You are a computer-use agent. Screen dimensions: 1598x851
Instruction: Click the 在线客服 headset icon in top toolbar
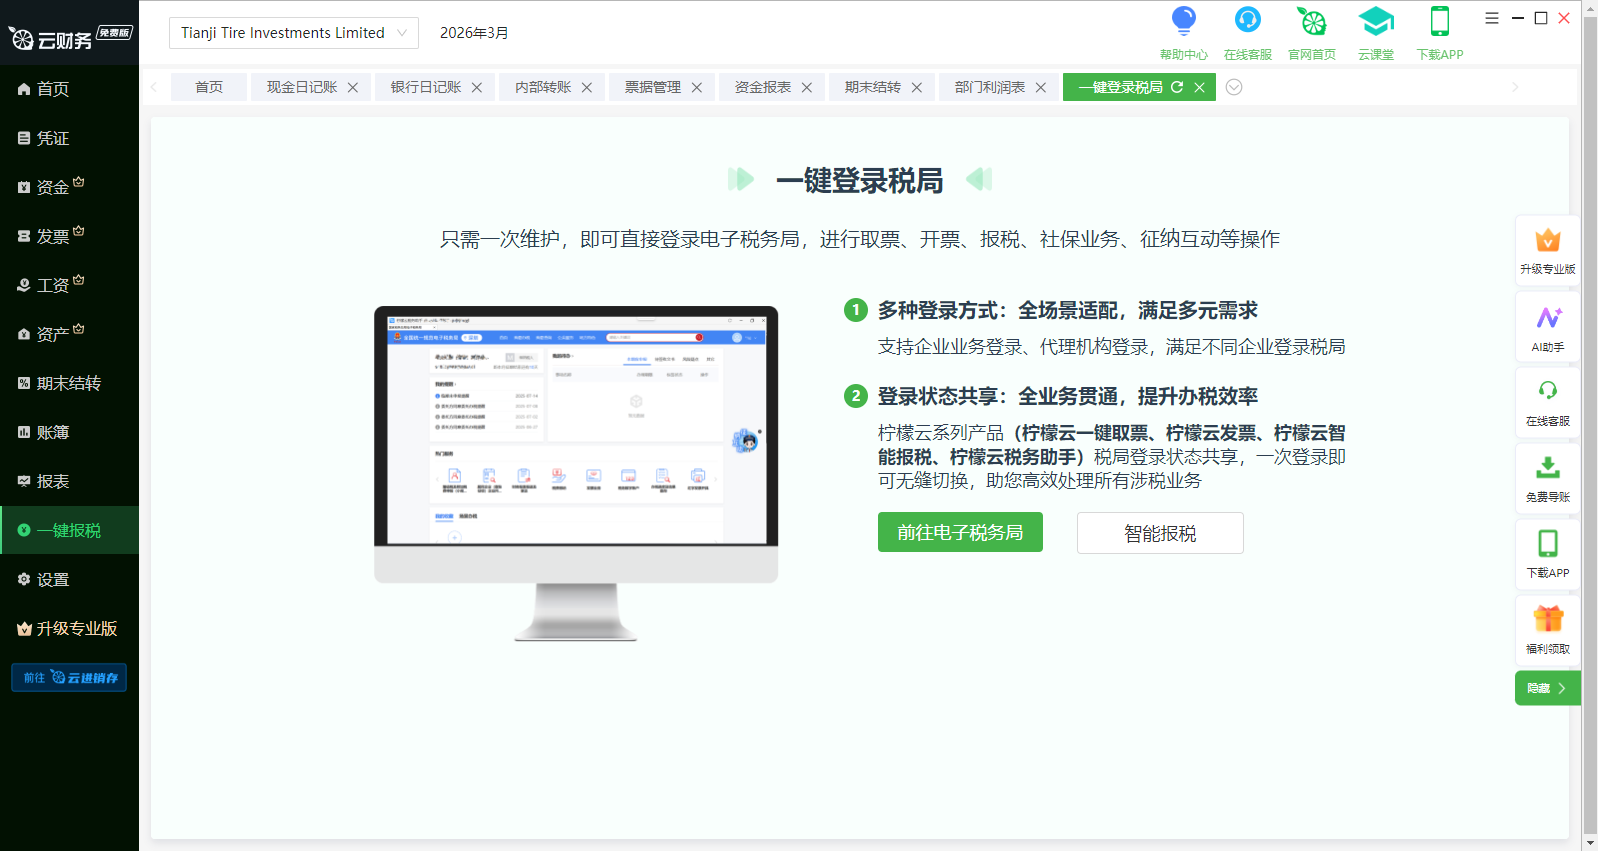point(1247,22)
